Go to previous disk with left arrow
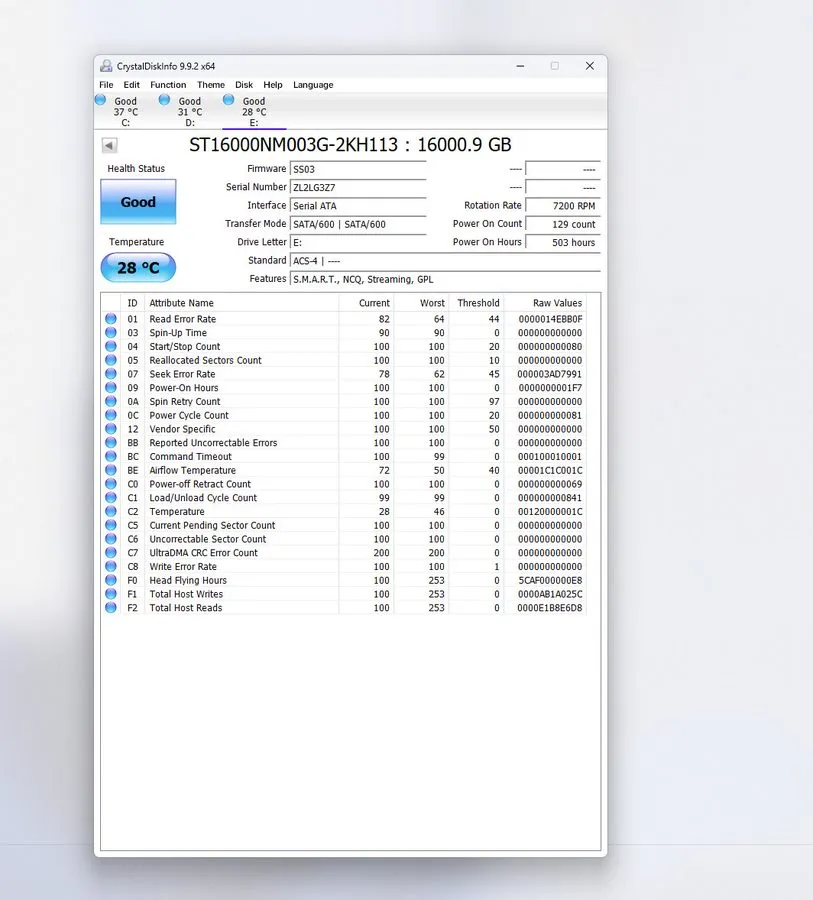Image resolution: width=813 pixels, height=900 pixels. point(109,145)
